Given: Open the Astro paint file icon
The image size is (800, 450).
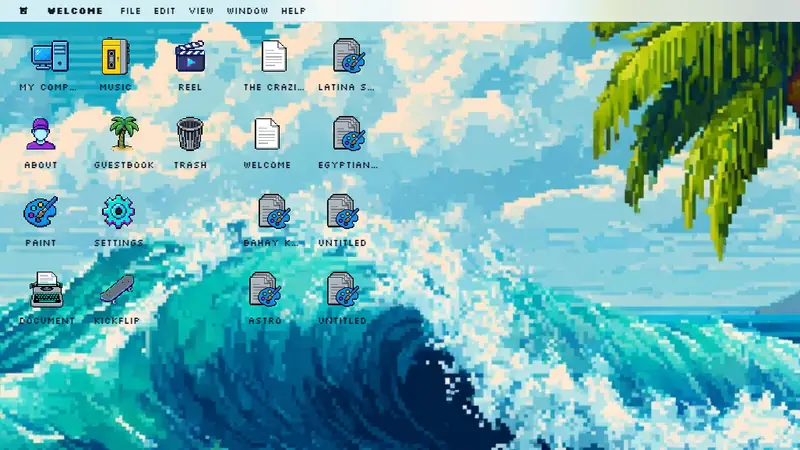Looking at the screenshot, I should click(x=265, y=290).
